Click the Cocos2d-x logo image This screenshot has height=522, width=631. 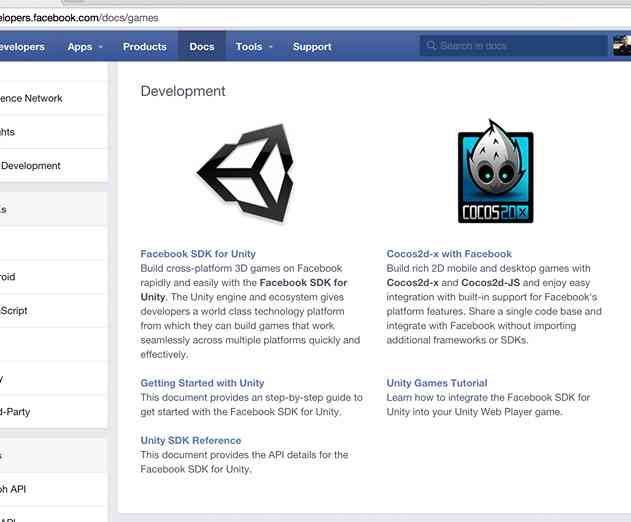tap(495, 171)
